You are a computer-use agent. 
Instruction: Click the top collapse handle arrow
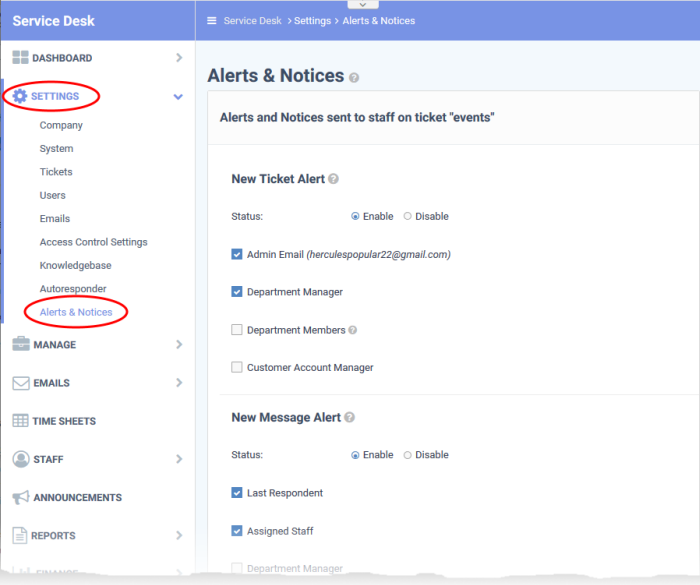pyautogui.click(x=348, y=5)
